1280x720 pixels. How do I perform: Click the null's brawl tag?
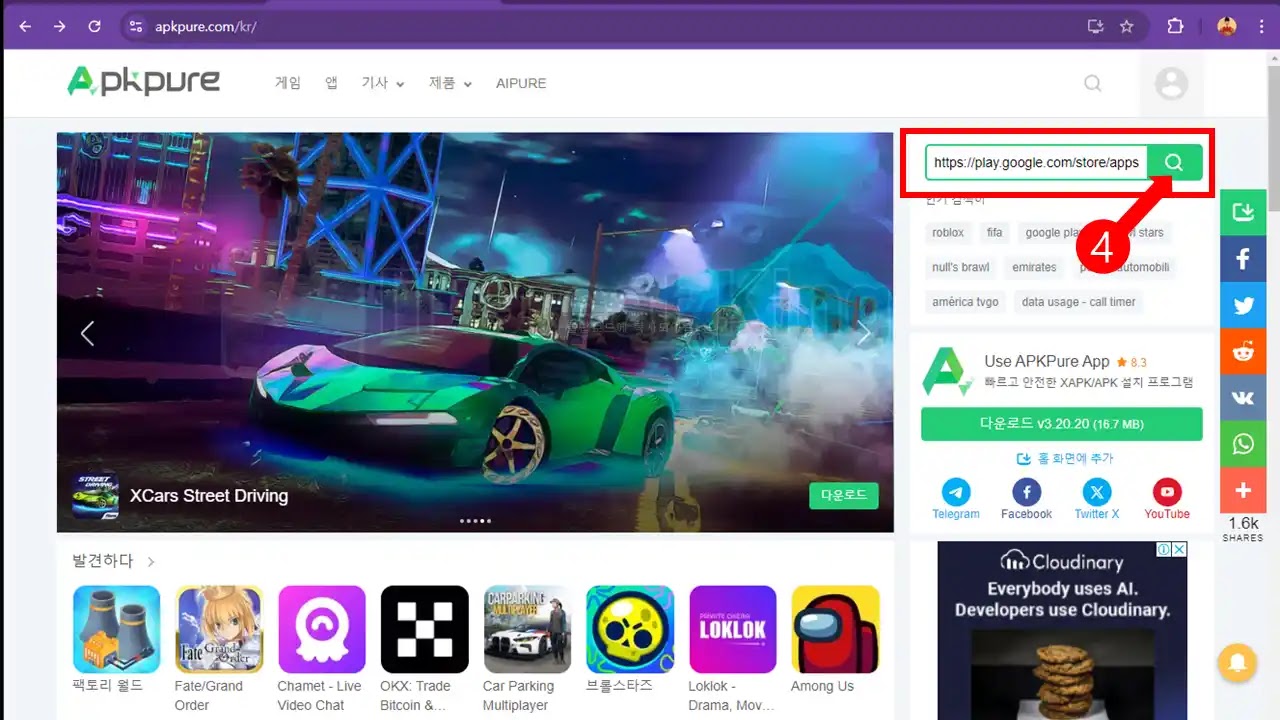click(961, 267)
